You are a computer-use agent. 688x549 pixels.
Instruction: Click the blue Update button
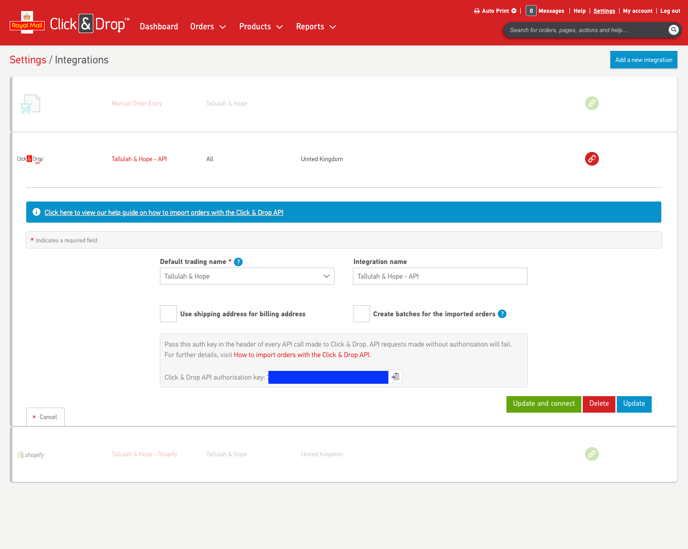coord(634,404)
